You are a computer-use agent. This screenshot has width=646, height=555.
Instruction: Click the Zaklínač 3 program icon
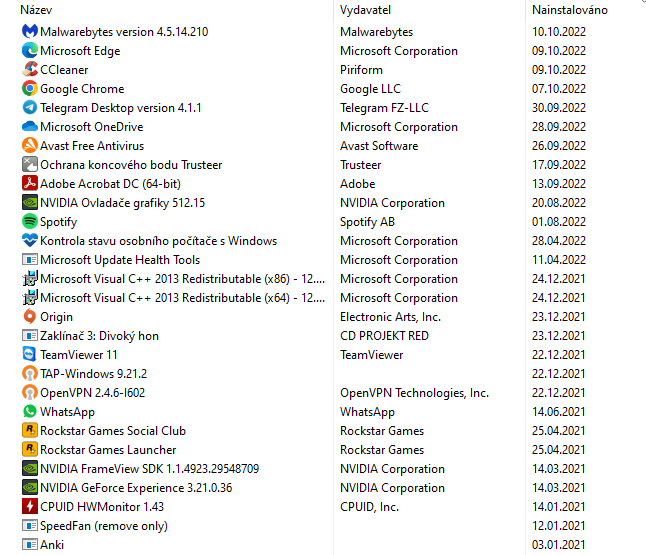click(30, 335)
